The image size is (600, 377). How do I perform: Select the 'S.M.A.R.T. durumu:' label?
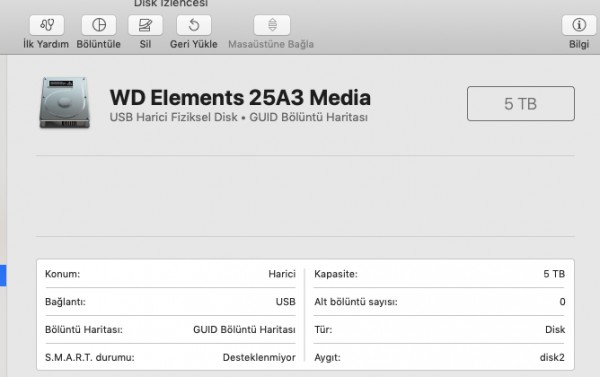tap(90, 357)
